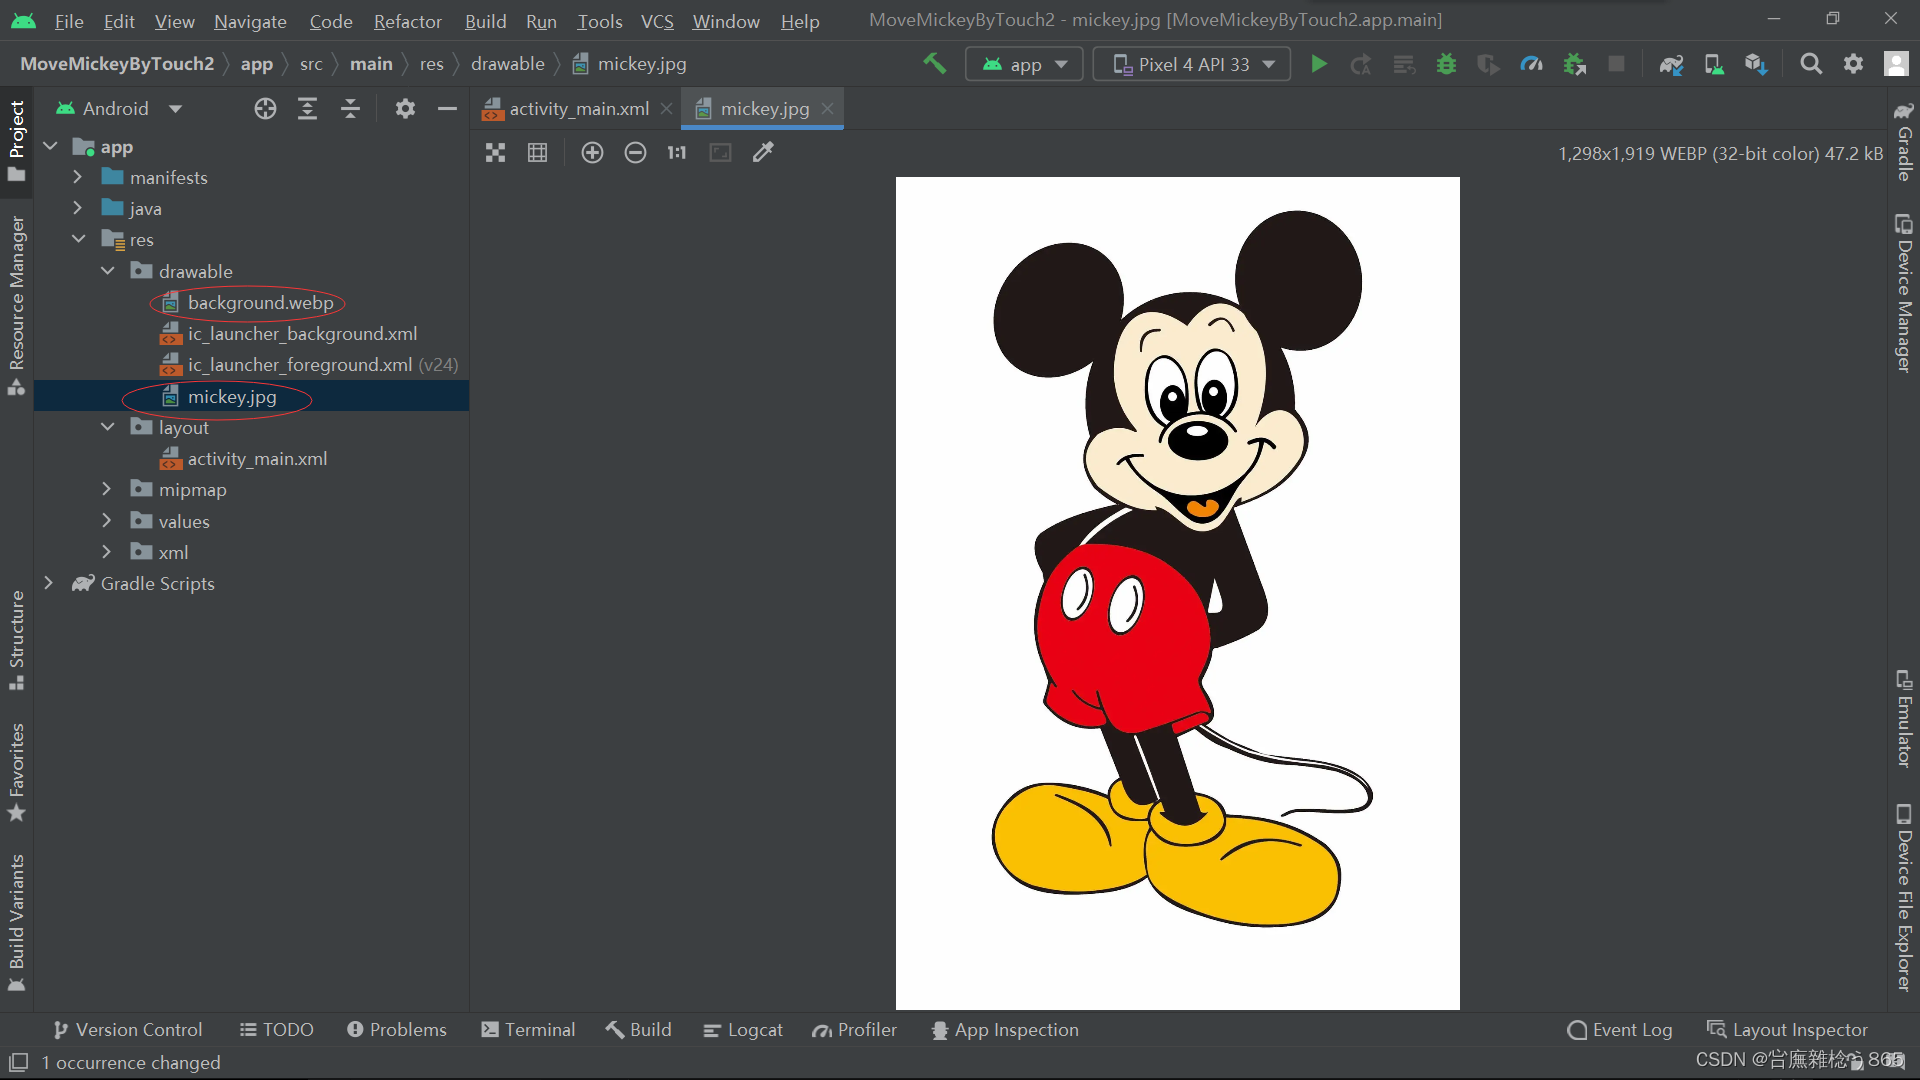This screenshot has width=1920, height=1080.
Task: Close the mickey.jpg editor tab
Action: click(828, 108)
